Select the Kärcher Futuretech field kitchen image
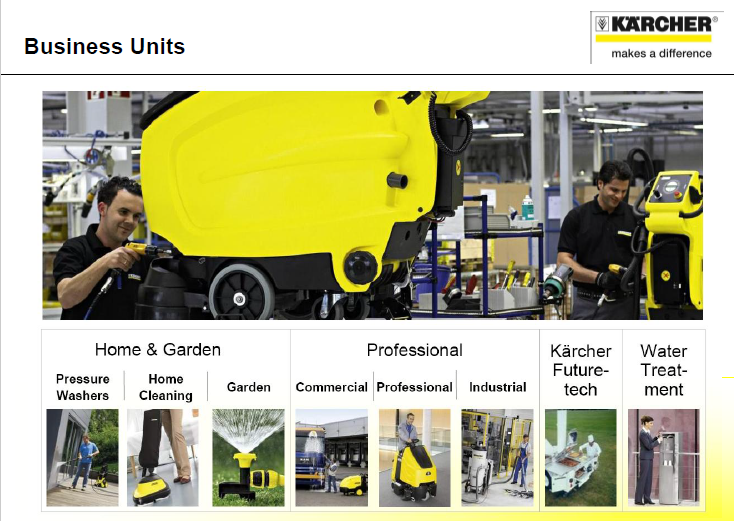Screen dimensions: 734x521 coord(580,457)
